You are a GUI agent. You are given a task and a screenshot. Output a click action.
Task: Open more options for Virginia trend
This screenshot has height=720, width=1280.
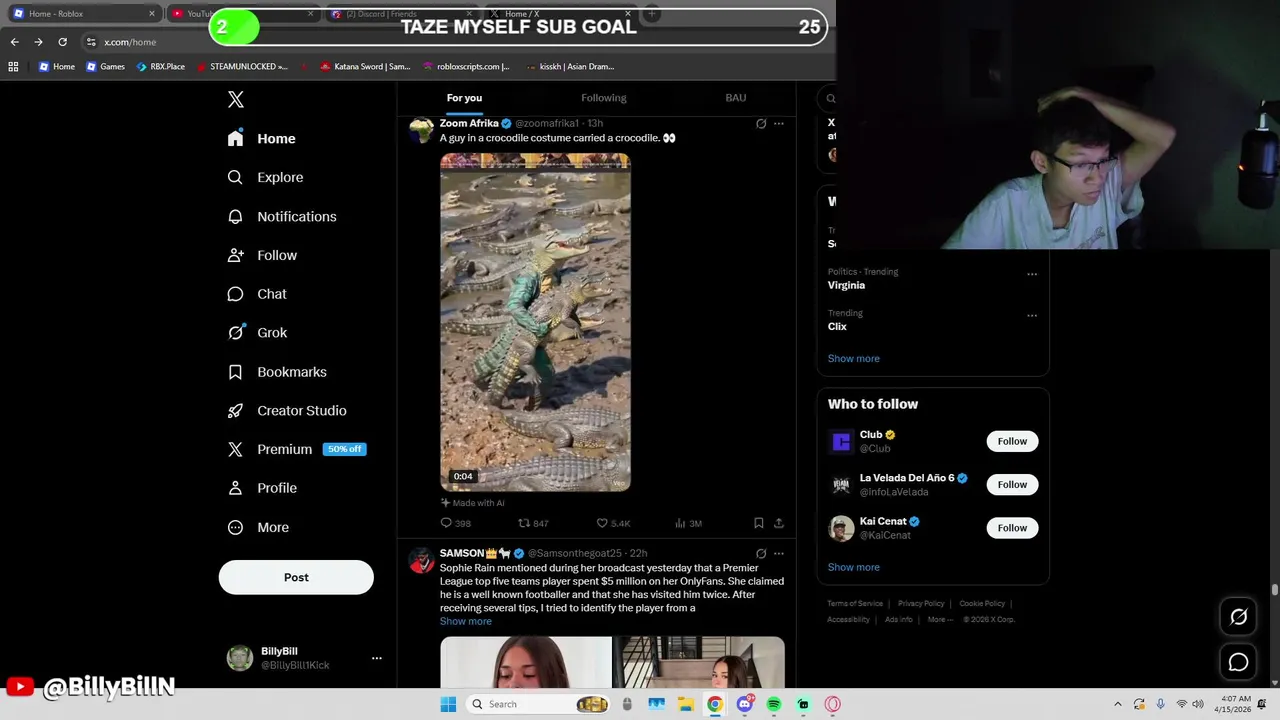1032,274
